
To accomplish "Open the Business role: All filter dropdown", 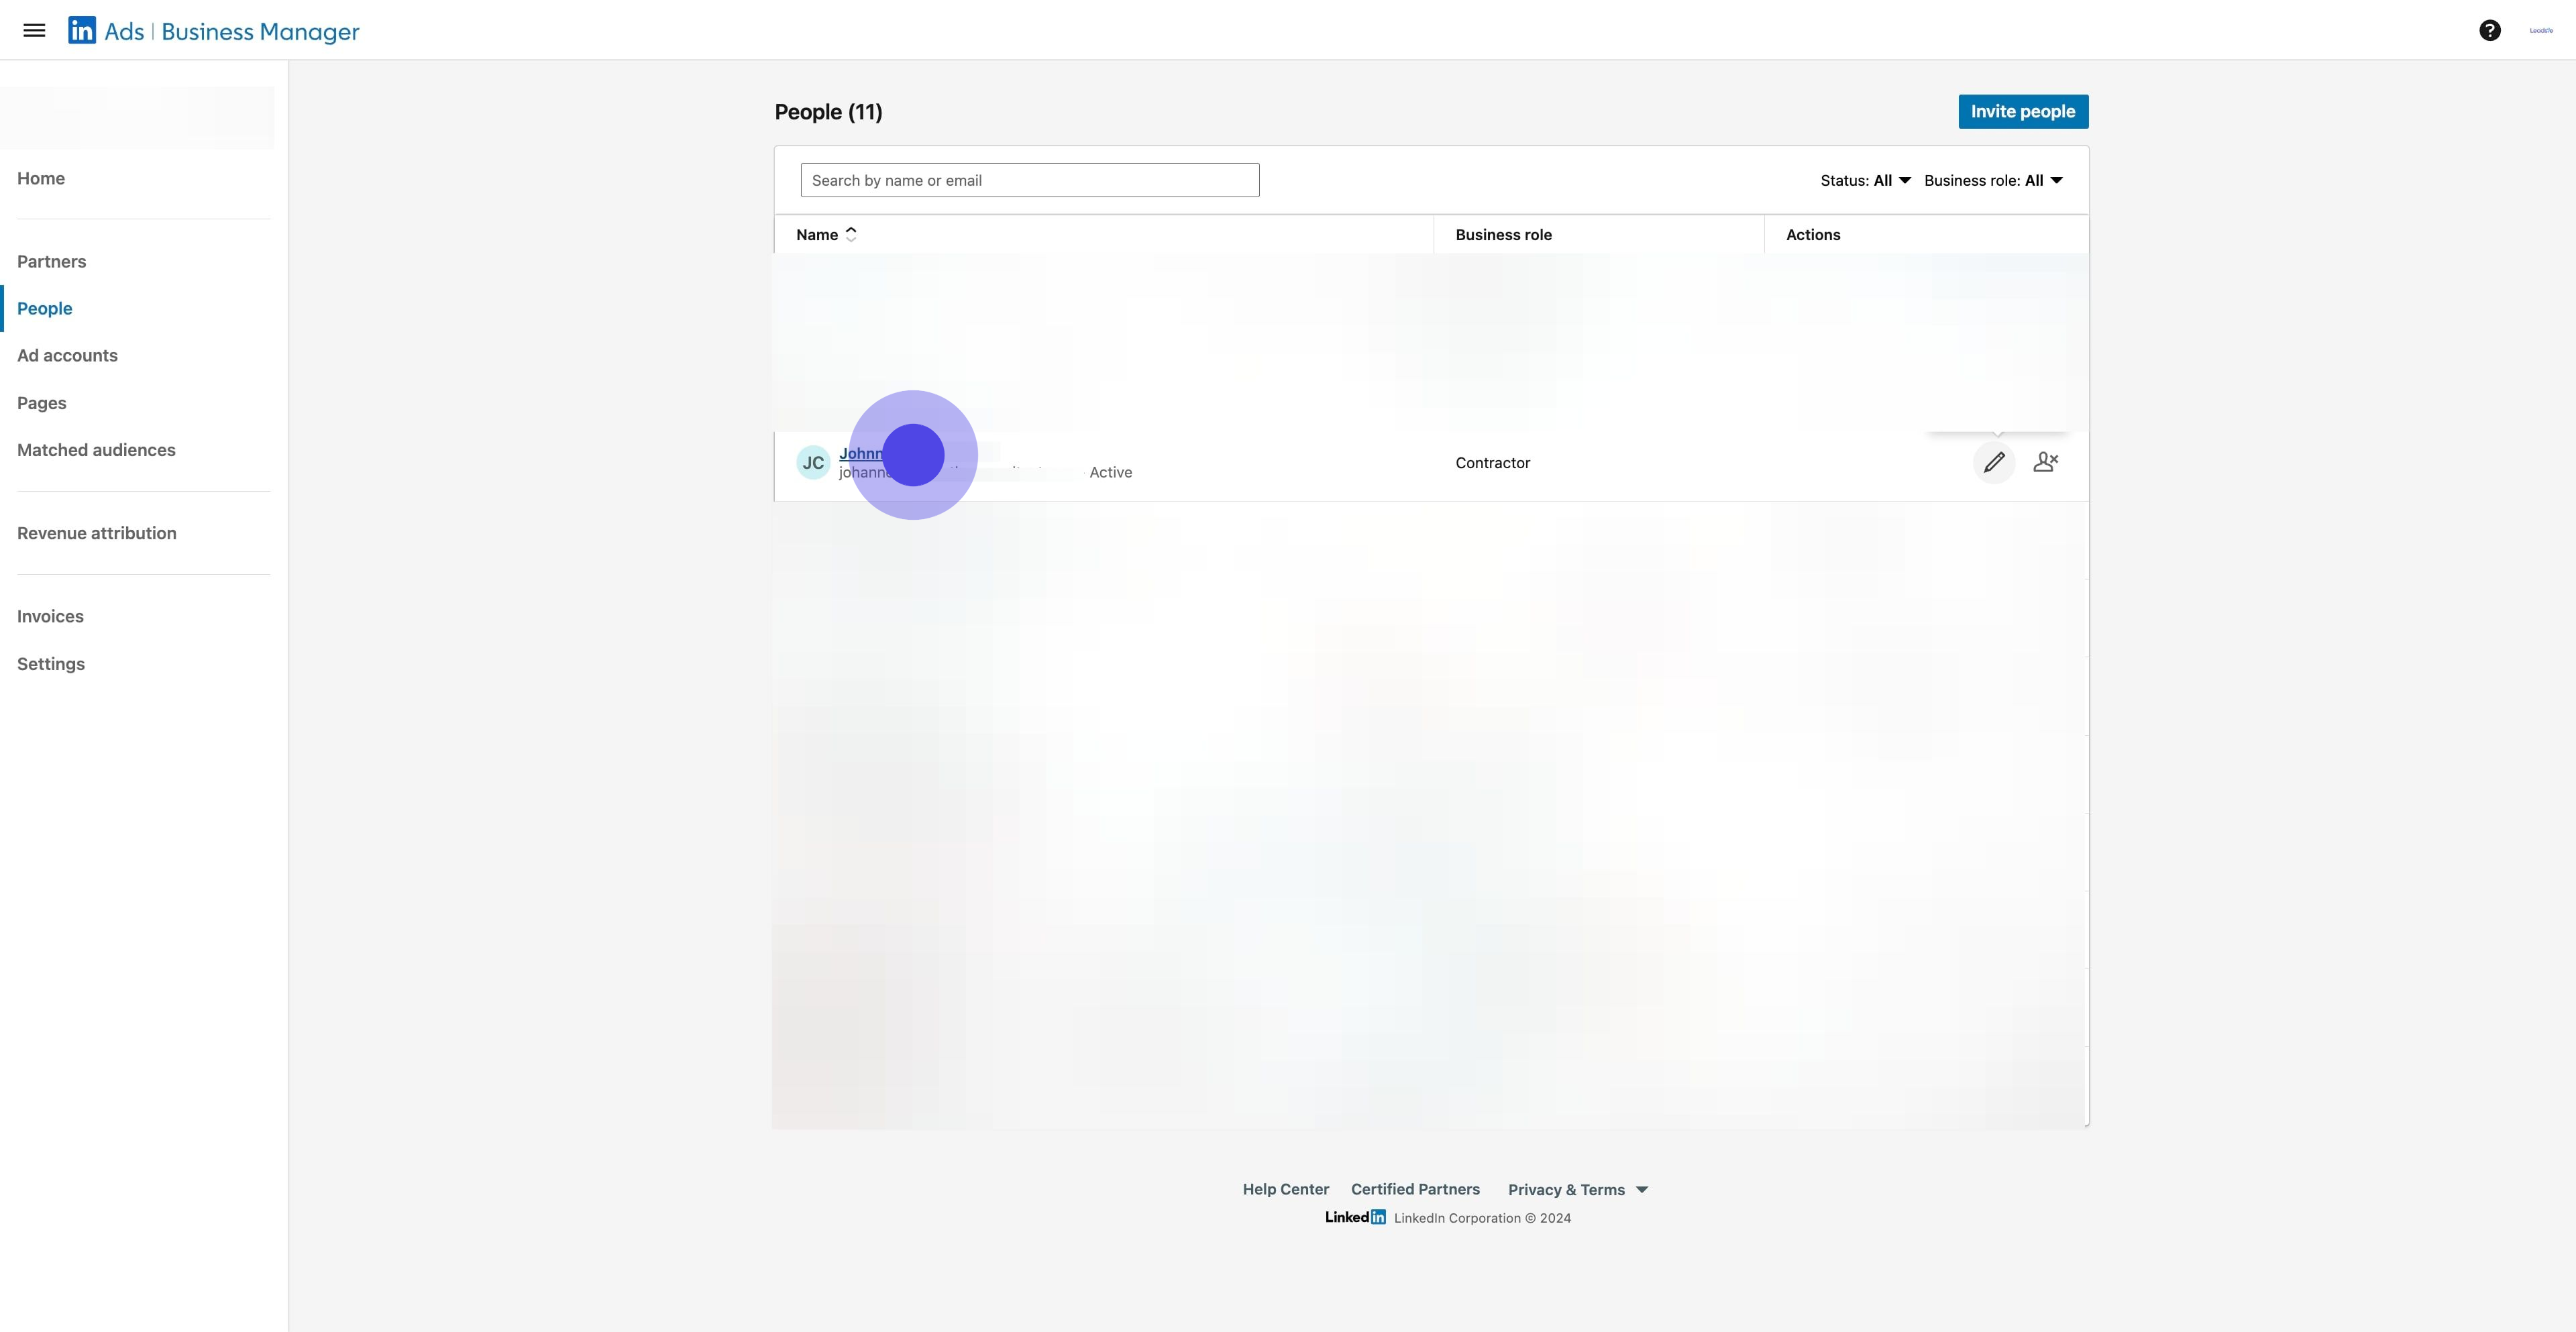I will [1994, 180].
